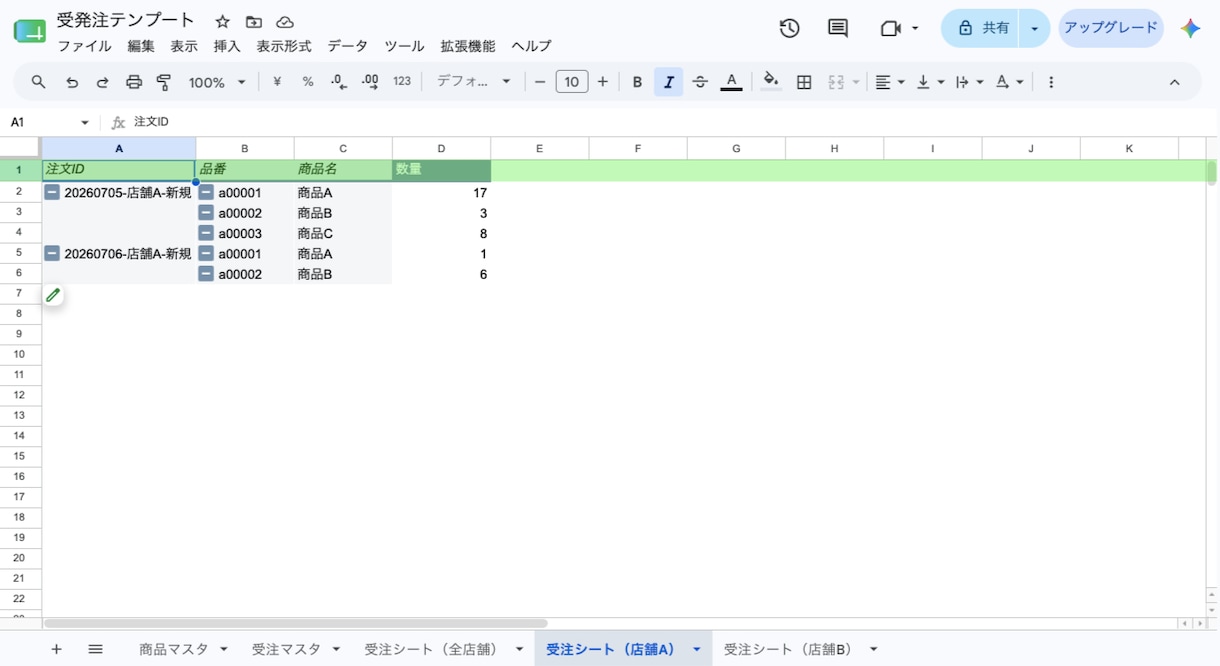Click the video call camera icon
The width and height of the screenshot is (1220, 666).
click(890, 28)
